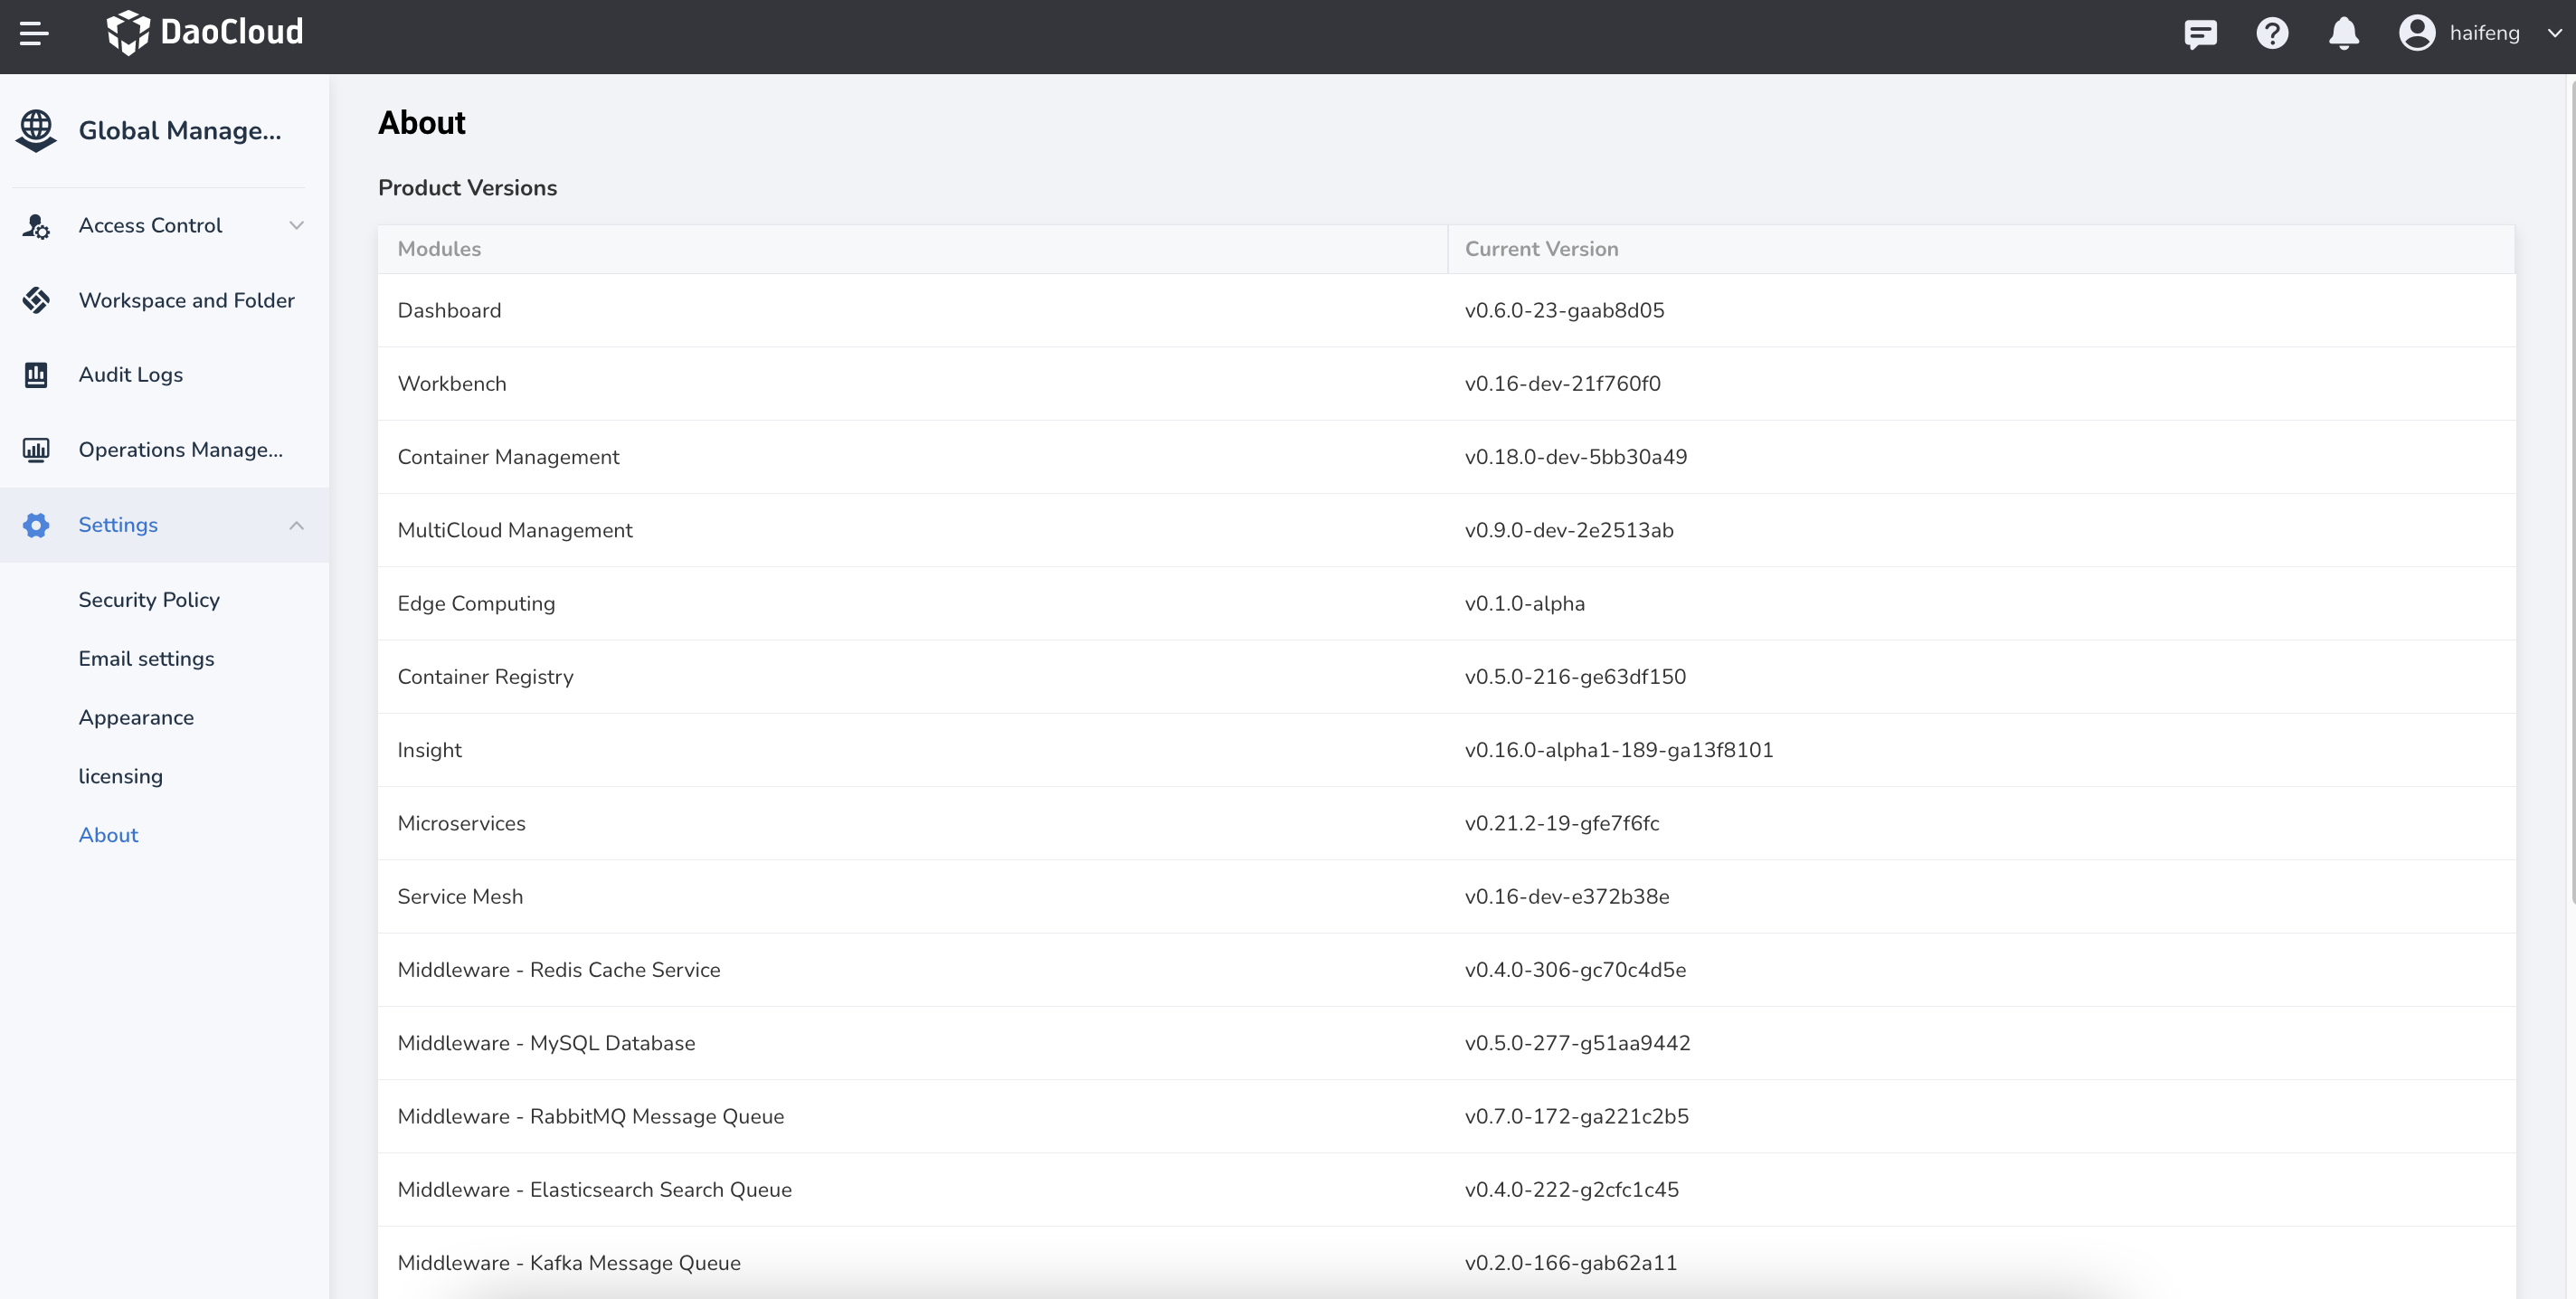The image size is (2576, 1299).
Task: Click version v0.18.0-dev-5bb30a49
Action: (x=1575, y=457)
